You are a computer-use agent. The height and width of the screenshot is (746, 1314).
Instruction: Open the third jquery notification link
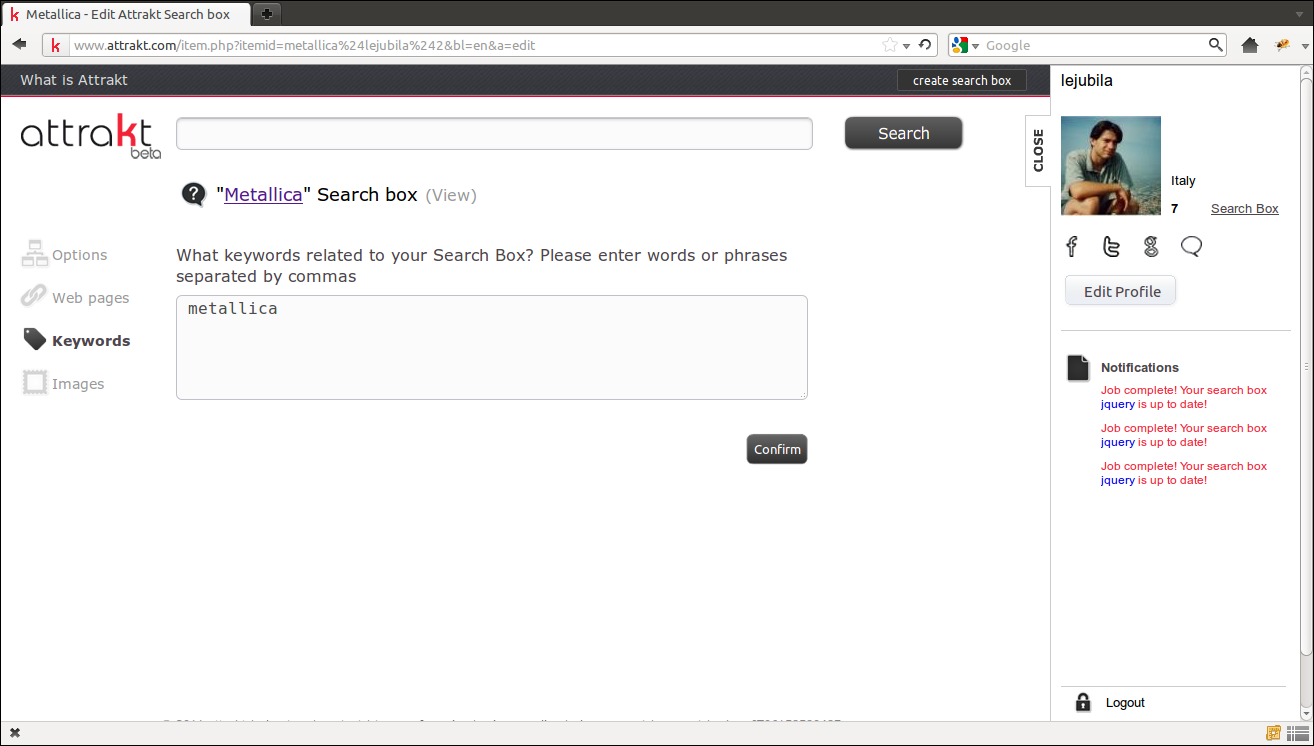[1118, 480]
